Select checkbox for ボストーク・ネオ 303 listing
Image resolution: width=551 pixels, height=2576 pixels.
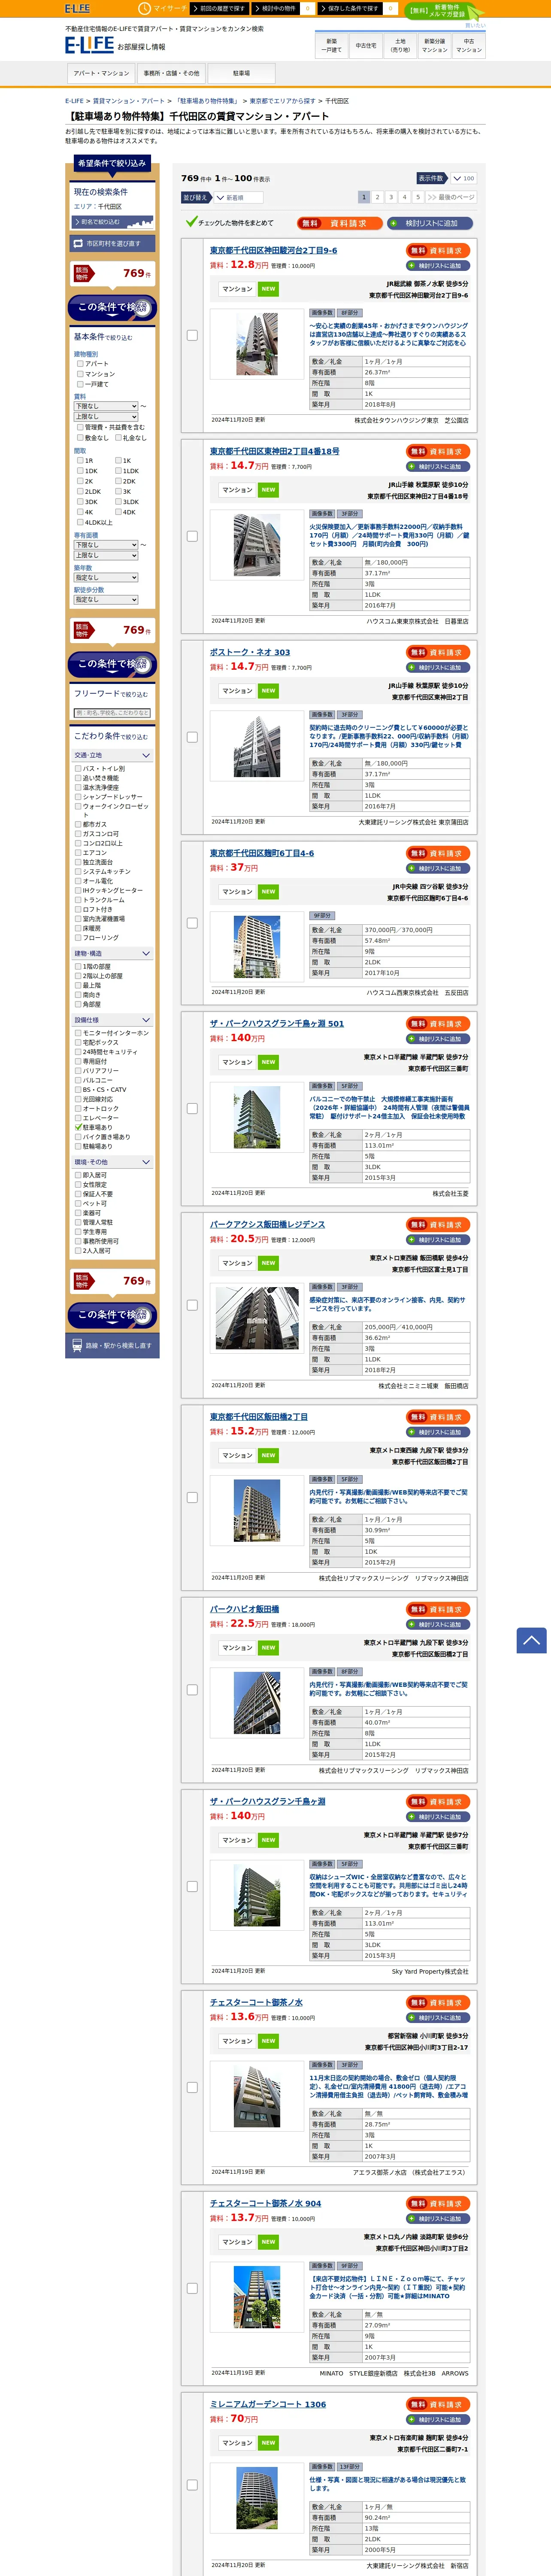192,737
